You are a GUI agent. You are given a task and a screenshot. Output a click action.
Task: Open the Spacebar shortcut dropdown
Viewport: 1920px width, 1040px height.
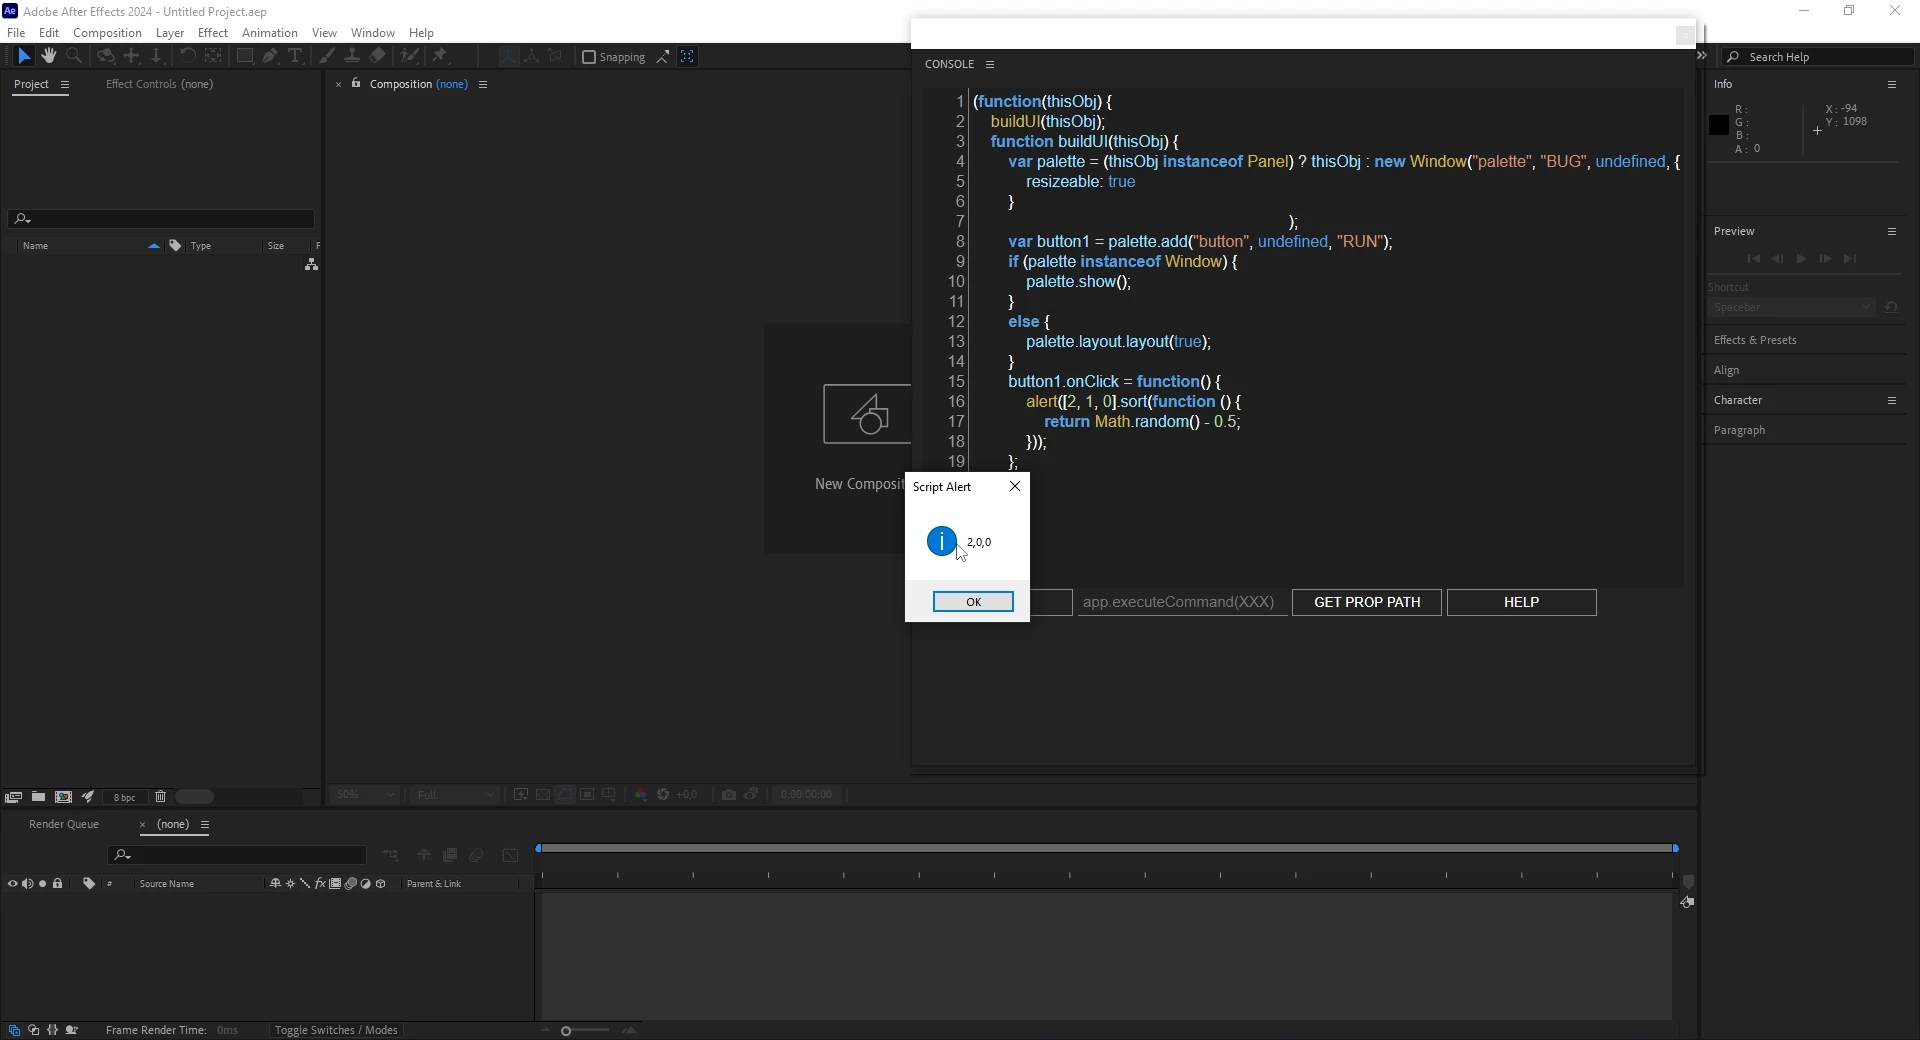(x=1792, y=308)
